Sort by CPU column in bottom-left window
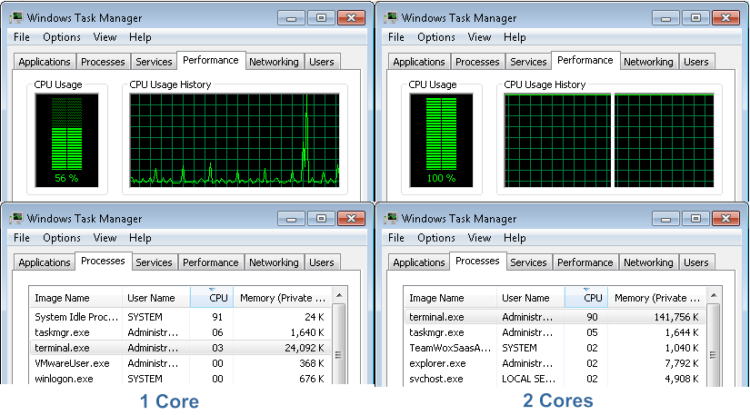This screenshot has height=415, width=750. click(x=212, y=298)
